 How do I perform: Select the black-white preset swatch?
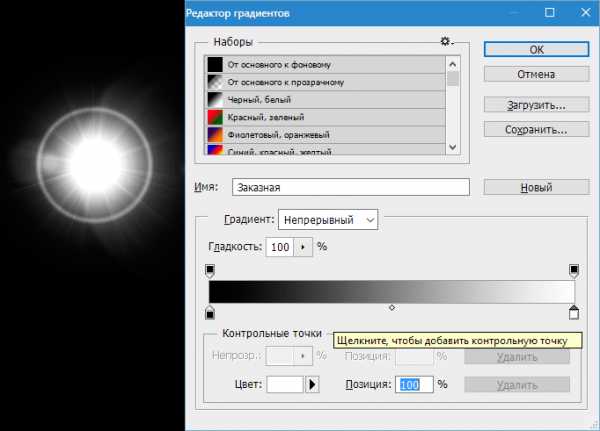click(215, 100)
